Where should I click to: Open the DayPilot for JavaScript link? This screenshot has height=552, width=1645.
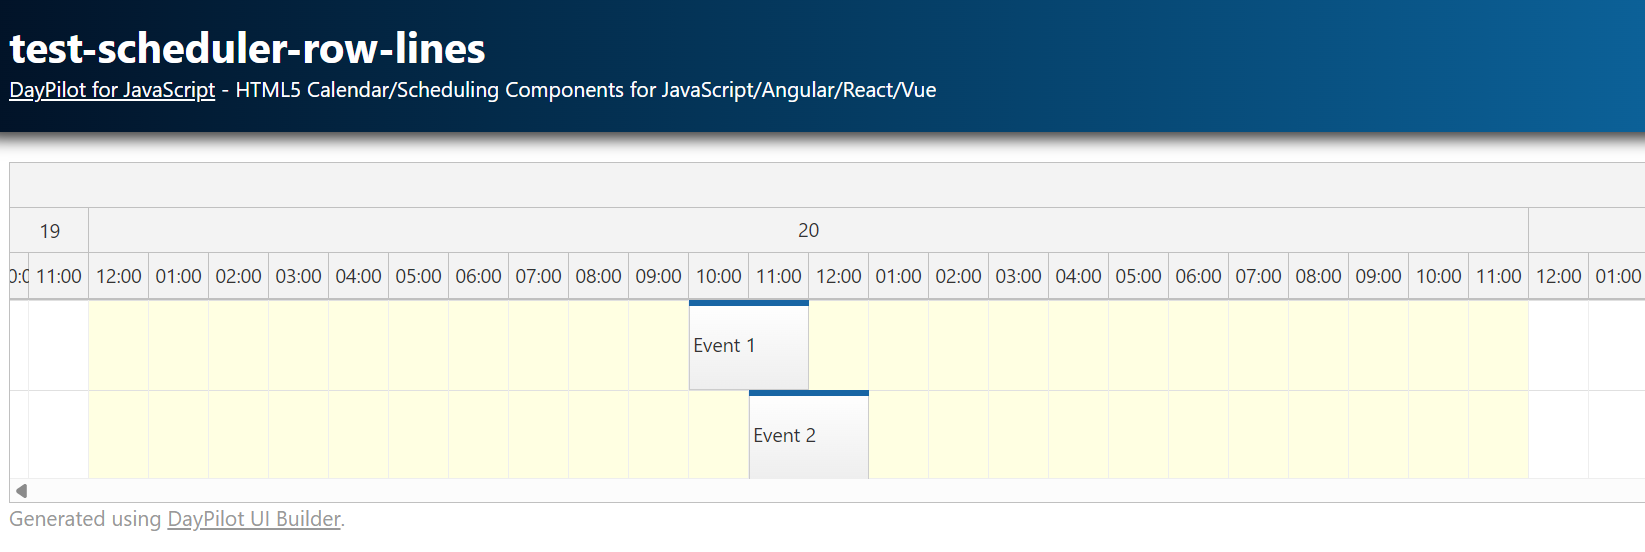pyautogui.click(x=112, y=90)
